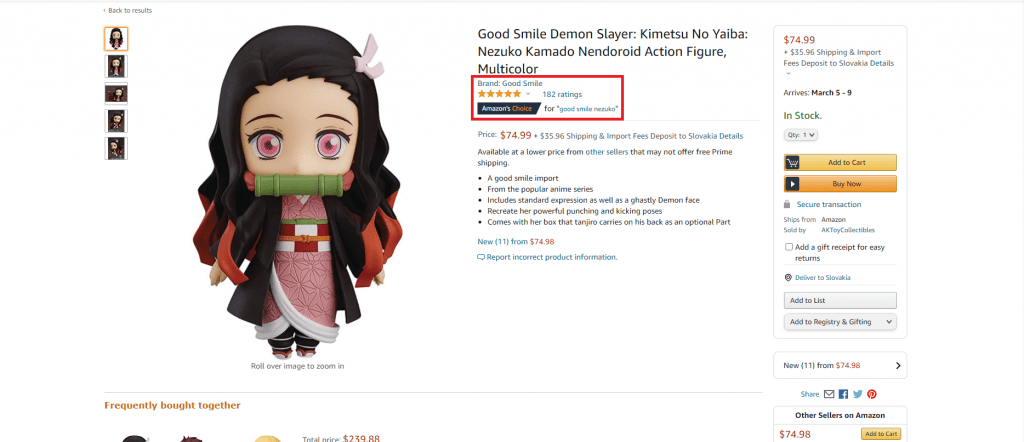Viewport: 1024px width, 442px height.
Task: Click the Buy Now button
Action: click(x=840, y=184)
